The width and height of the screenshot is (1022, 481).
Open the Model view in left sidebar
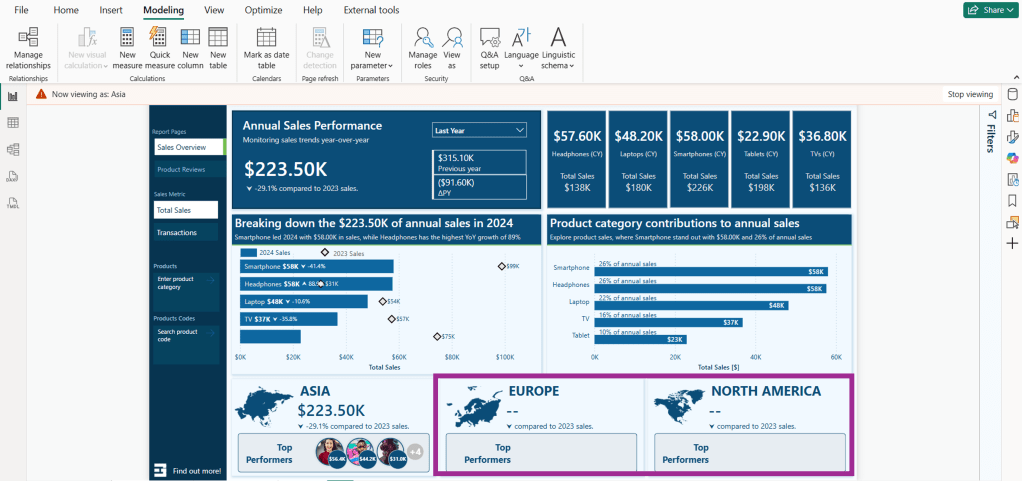click(13, 150)
